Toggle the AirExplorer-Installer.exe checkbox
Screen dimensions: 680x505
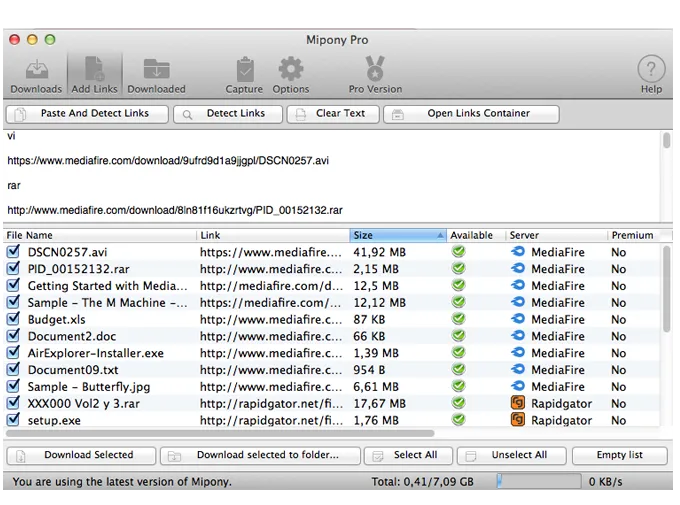pyautogui.click(x=13, y=352)
